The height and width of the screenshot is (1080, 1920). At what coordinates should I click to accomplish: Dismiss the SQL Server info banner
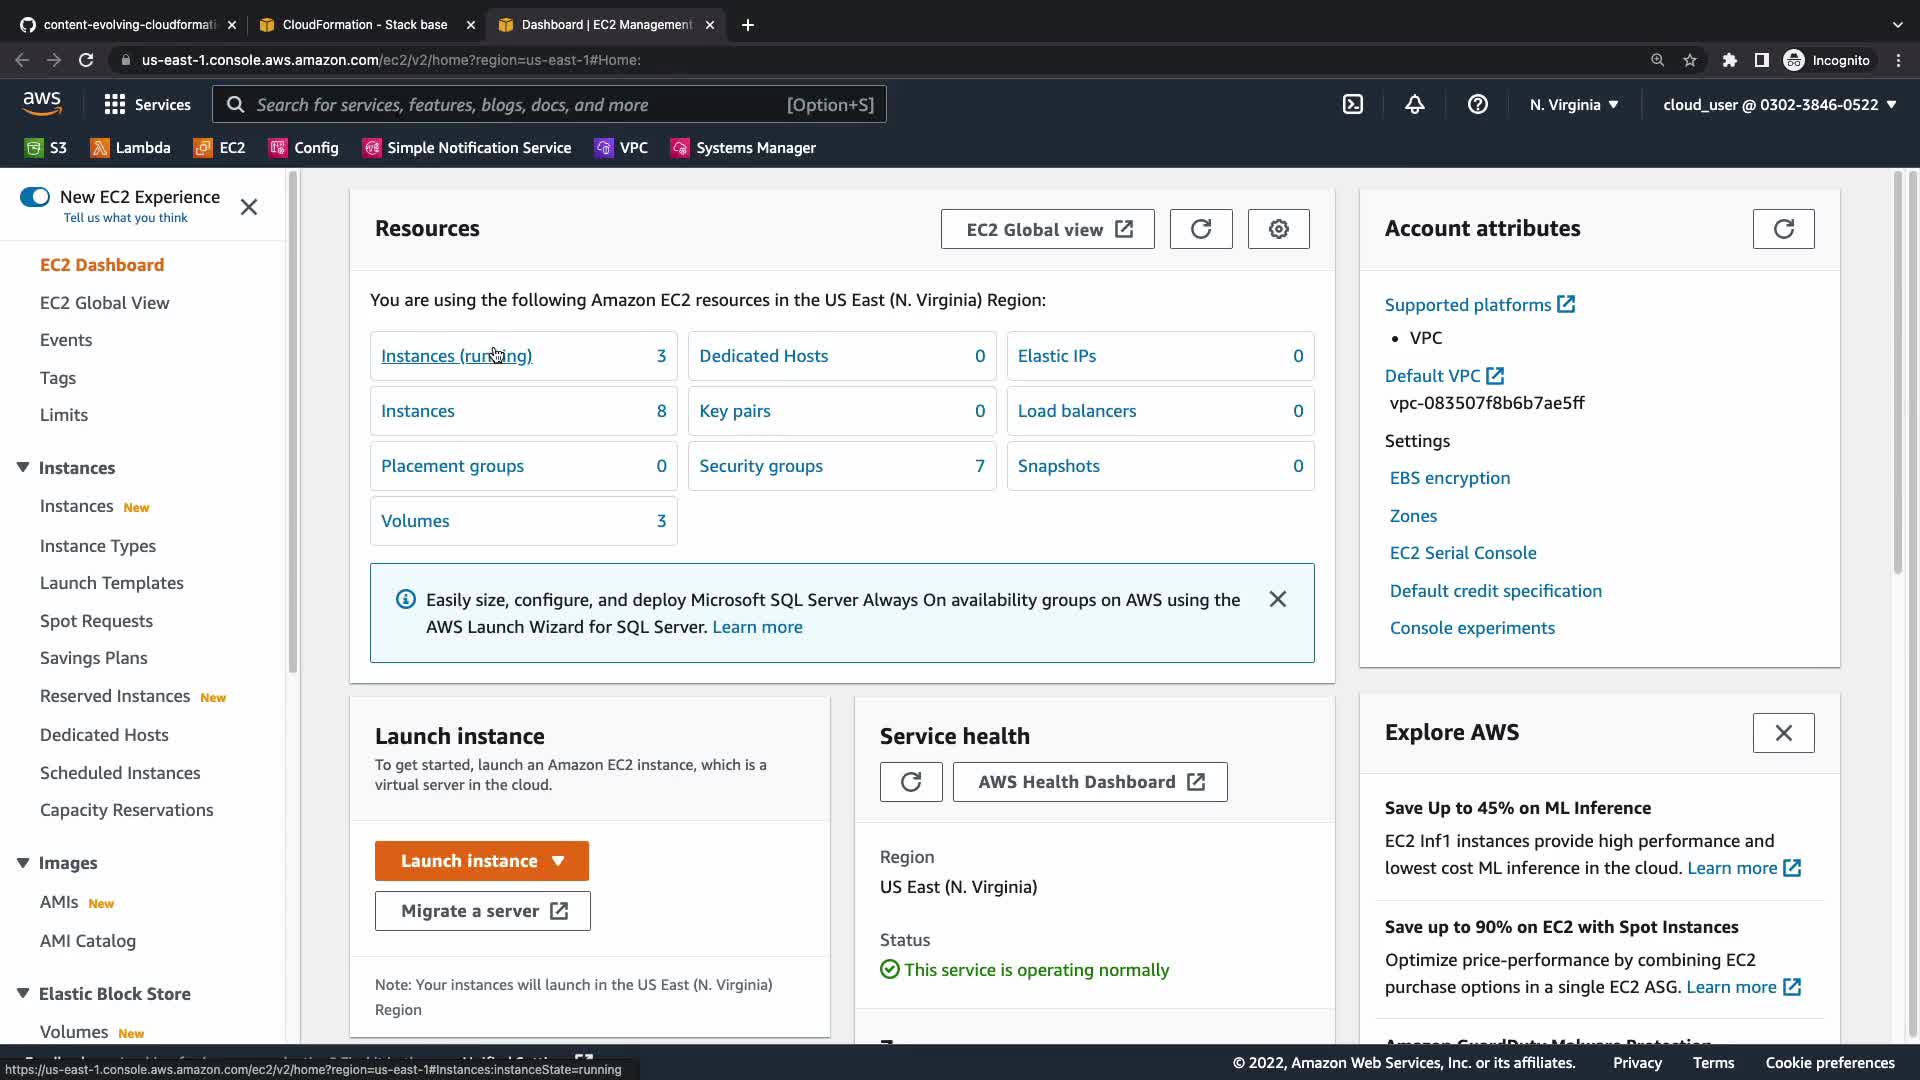tap(1277, 599)
